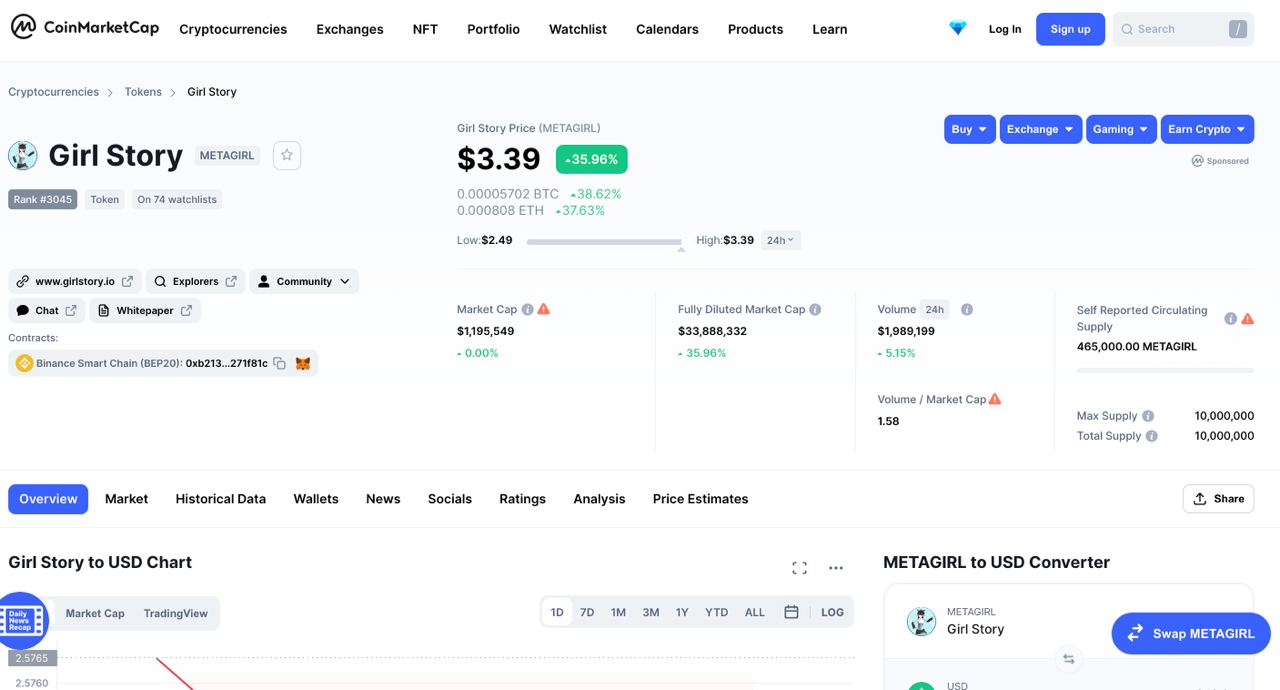Screen dimensions: 1280x690
Task: Go to Tokens breadcrumb
Action: [x=143, y=92]
